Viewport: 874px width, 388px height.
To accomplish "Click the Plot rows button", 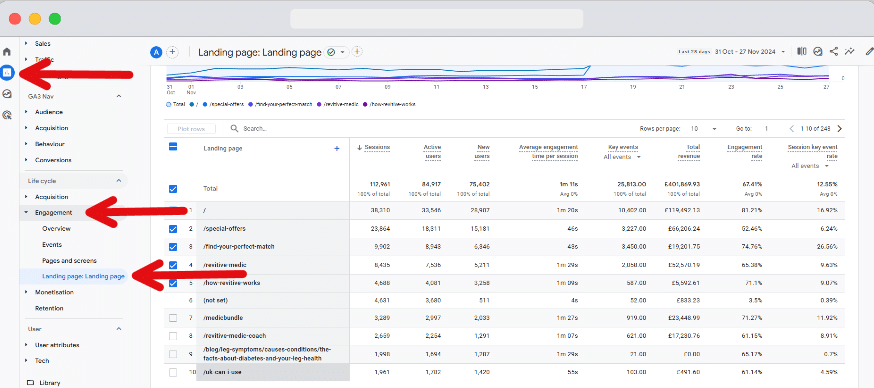I will click(x=191, y=129).
